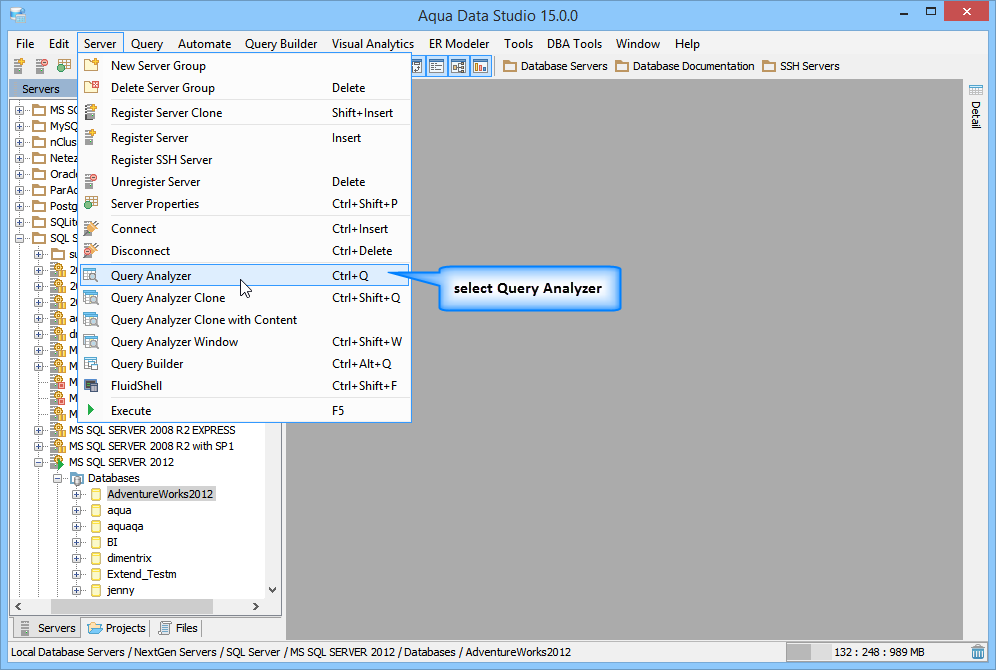Image resolution: width=996 pixels, height=670 pixels.
Task: Expand the first MS SQ folder in Servers tree
Action: [x=19, y=110]
